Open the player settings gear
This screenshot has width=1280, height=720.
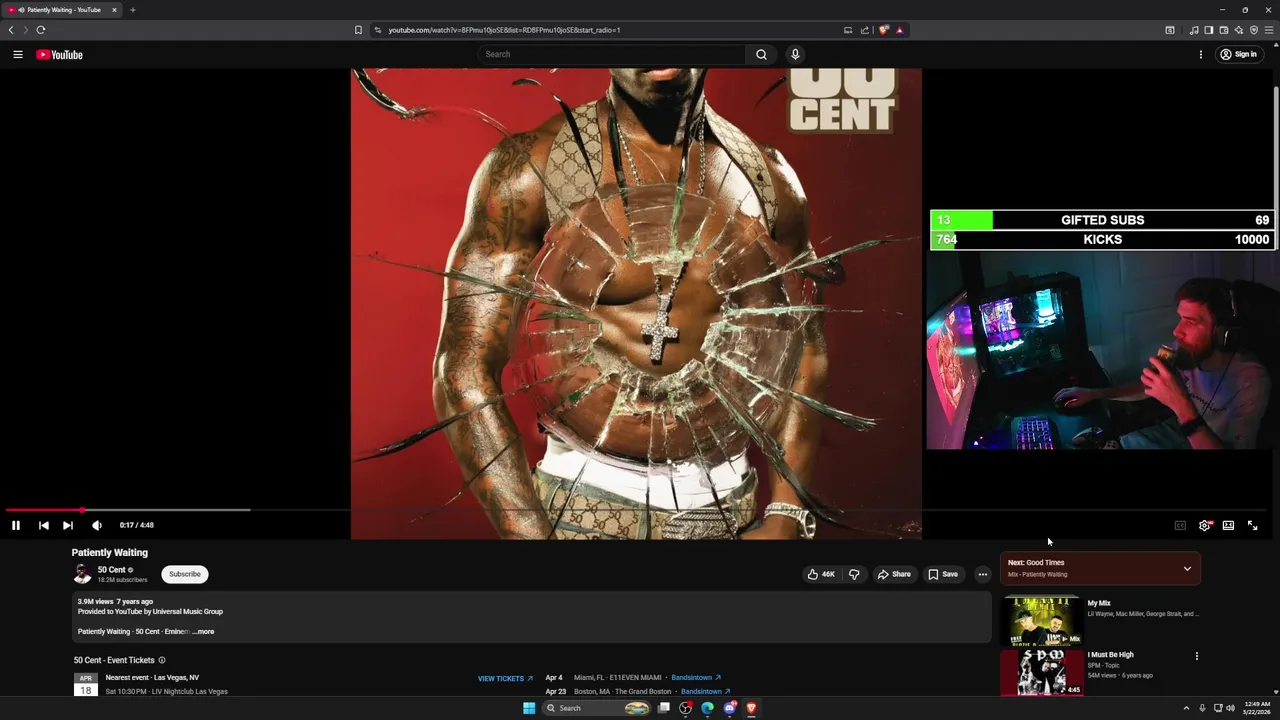pyautogui.click(x=1205, y=525)
